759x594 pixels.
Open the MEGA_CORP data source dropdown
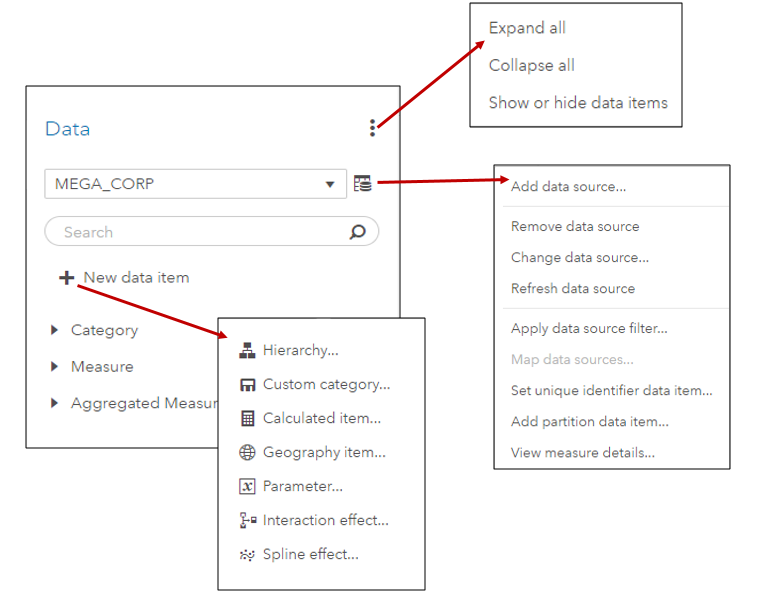329,185
